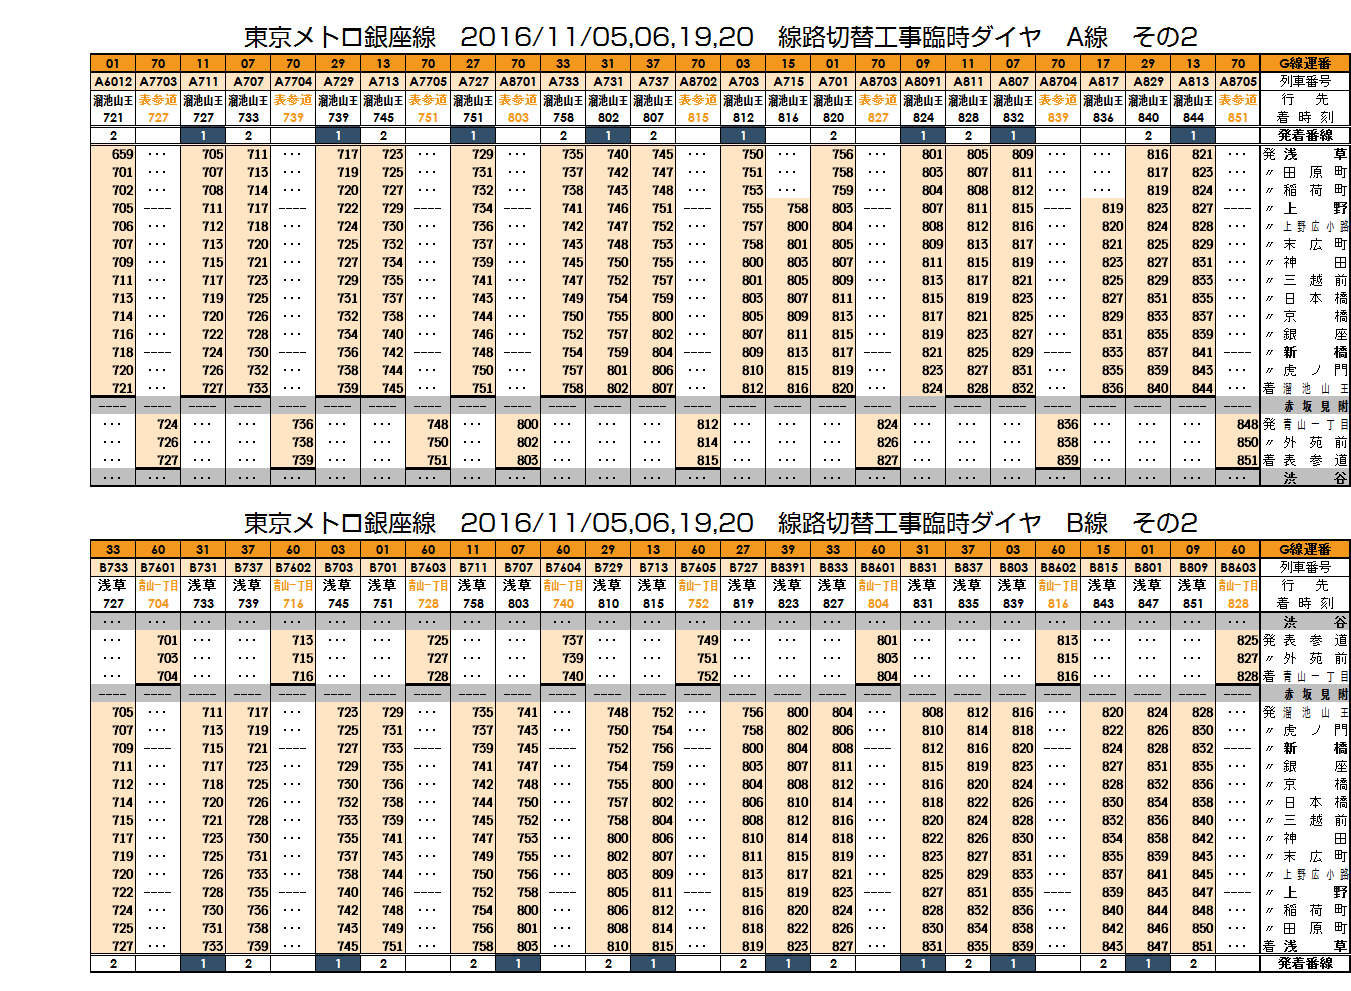Image resolution: width=1351 pixels, height=991 pixels.
Task: Select train number B727
Action: 743,568
